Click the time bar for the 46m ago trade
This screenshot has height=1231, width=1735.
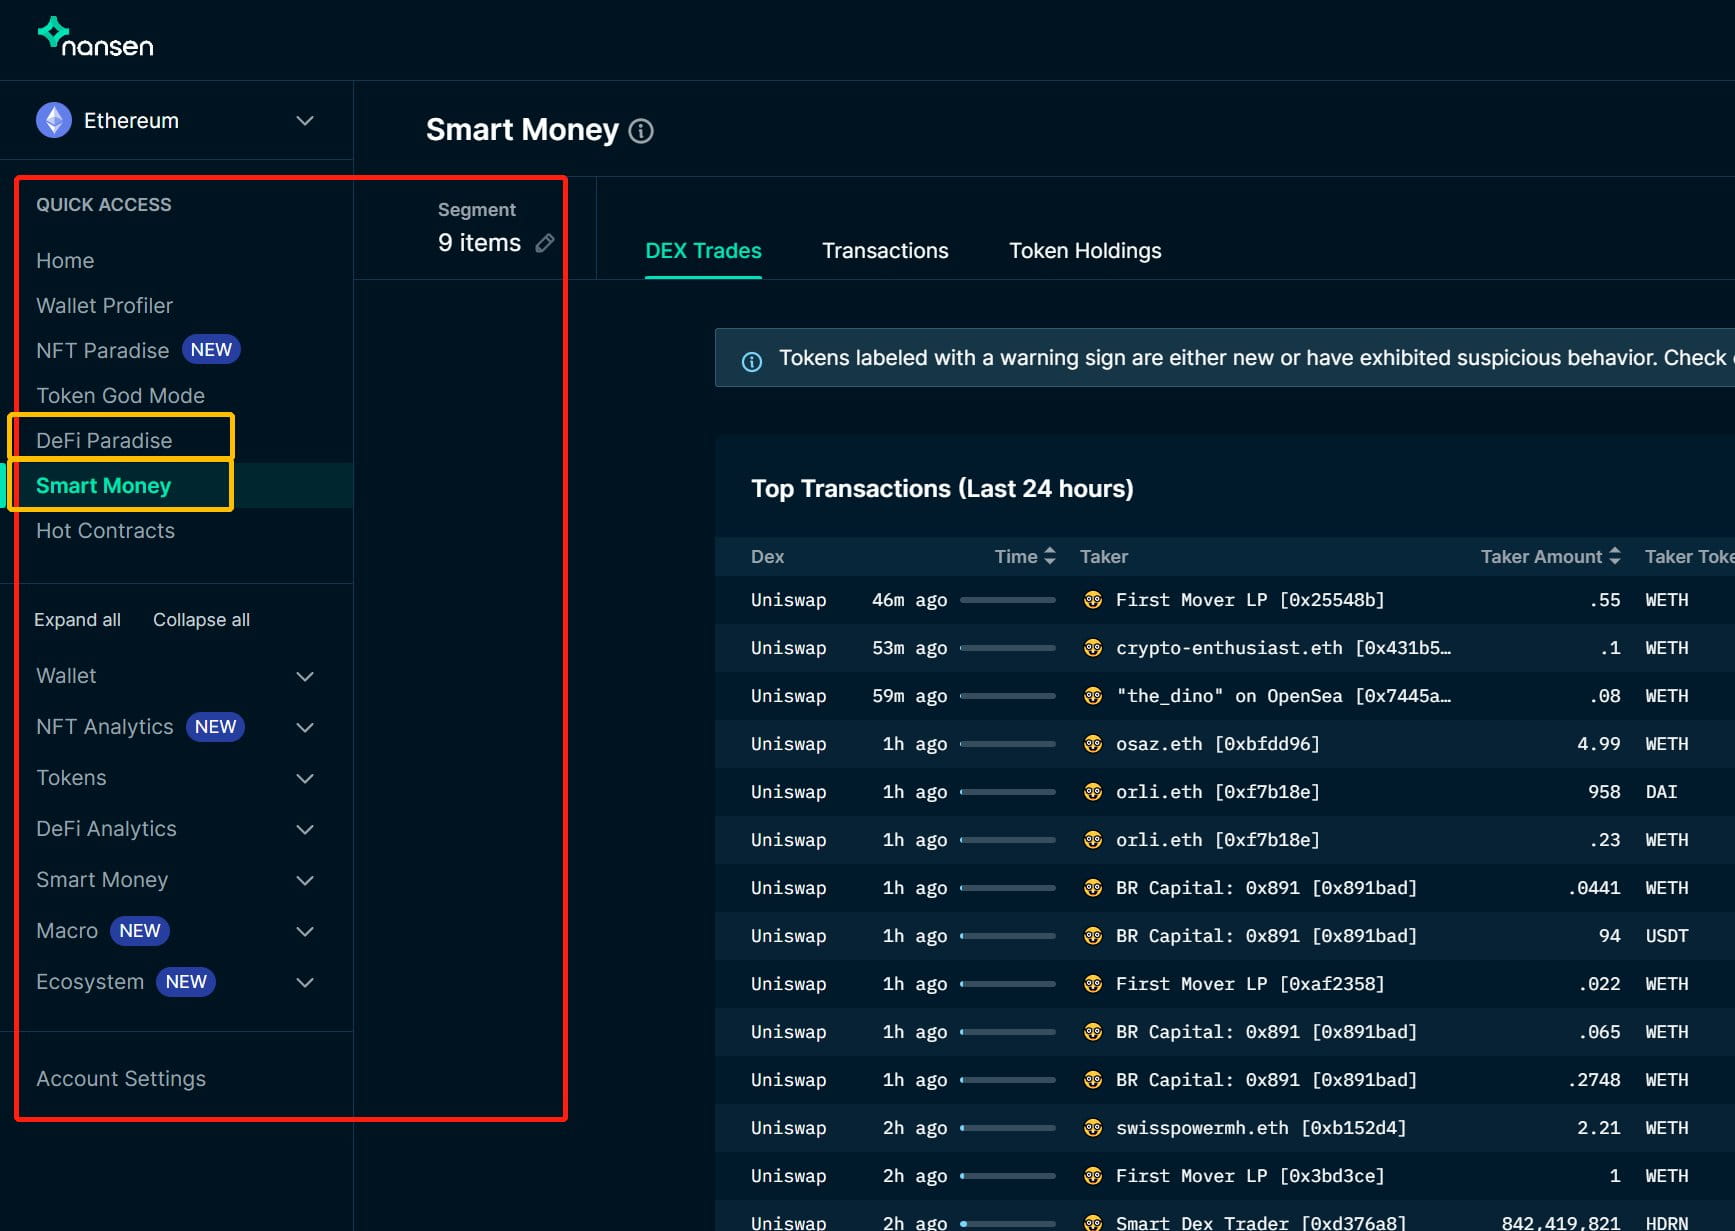click(1007, 600)
